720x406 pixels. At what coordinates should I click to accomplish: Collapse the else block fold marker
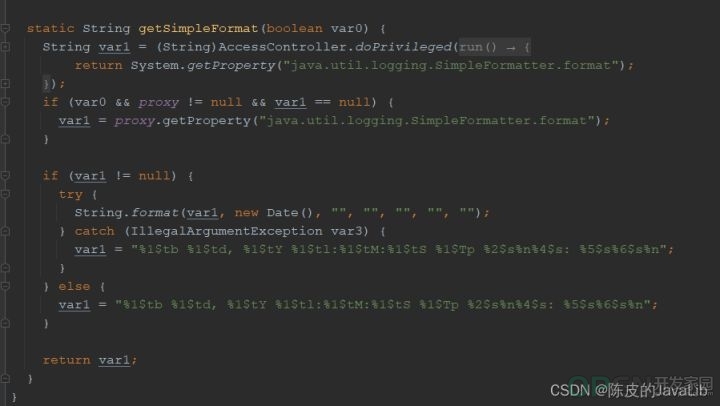point(6,286)
